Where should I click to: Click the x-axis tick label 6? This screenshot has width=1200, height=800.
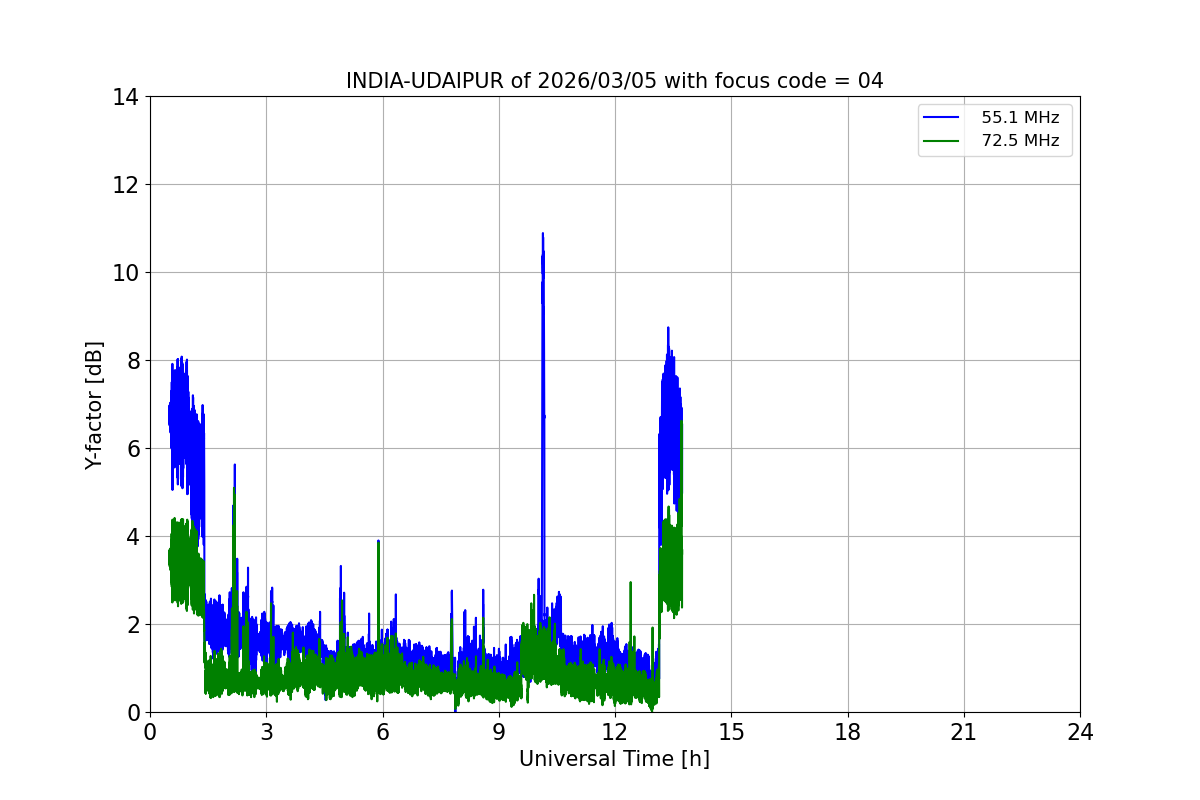pos(382,732)
